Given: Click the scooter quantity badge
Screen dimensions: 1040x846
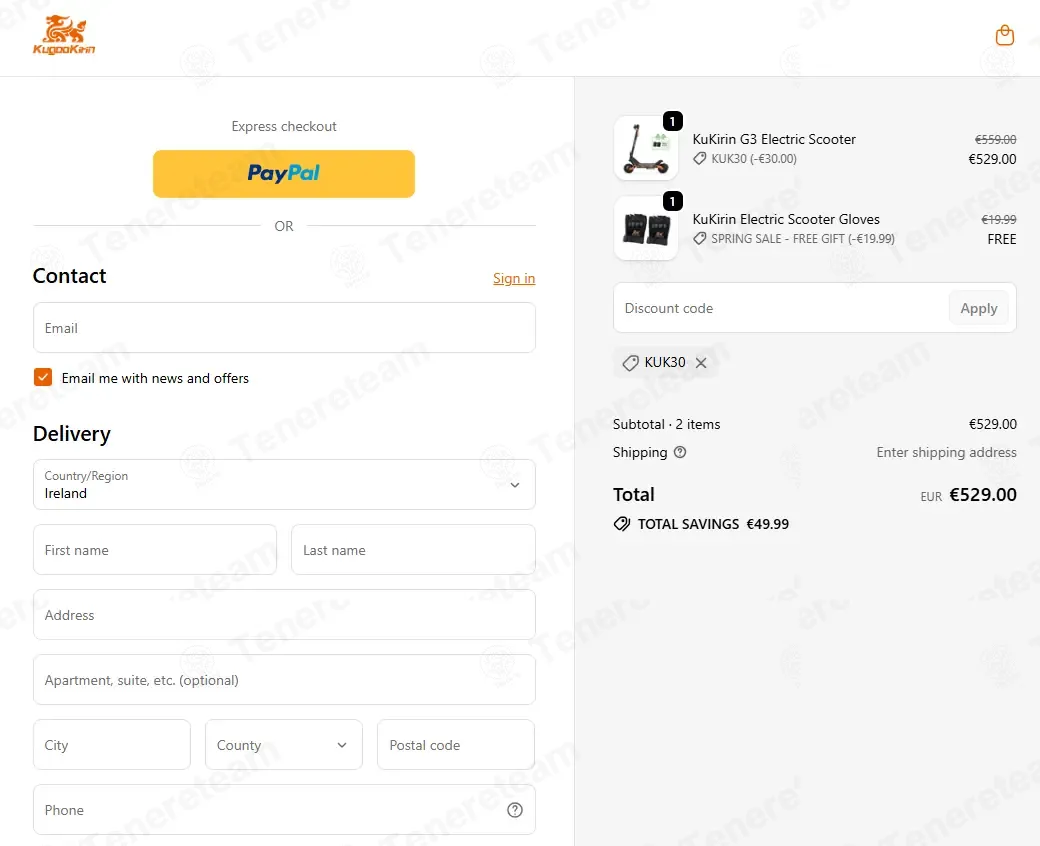Looking at the screenshot, I should [673, 121].
